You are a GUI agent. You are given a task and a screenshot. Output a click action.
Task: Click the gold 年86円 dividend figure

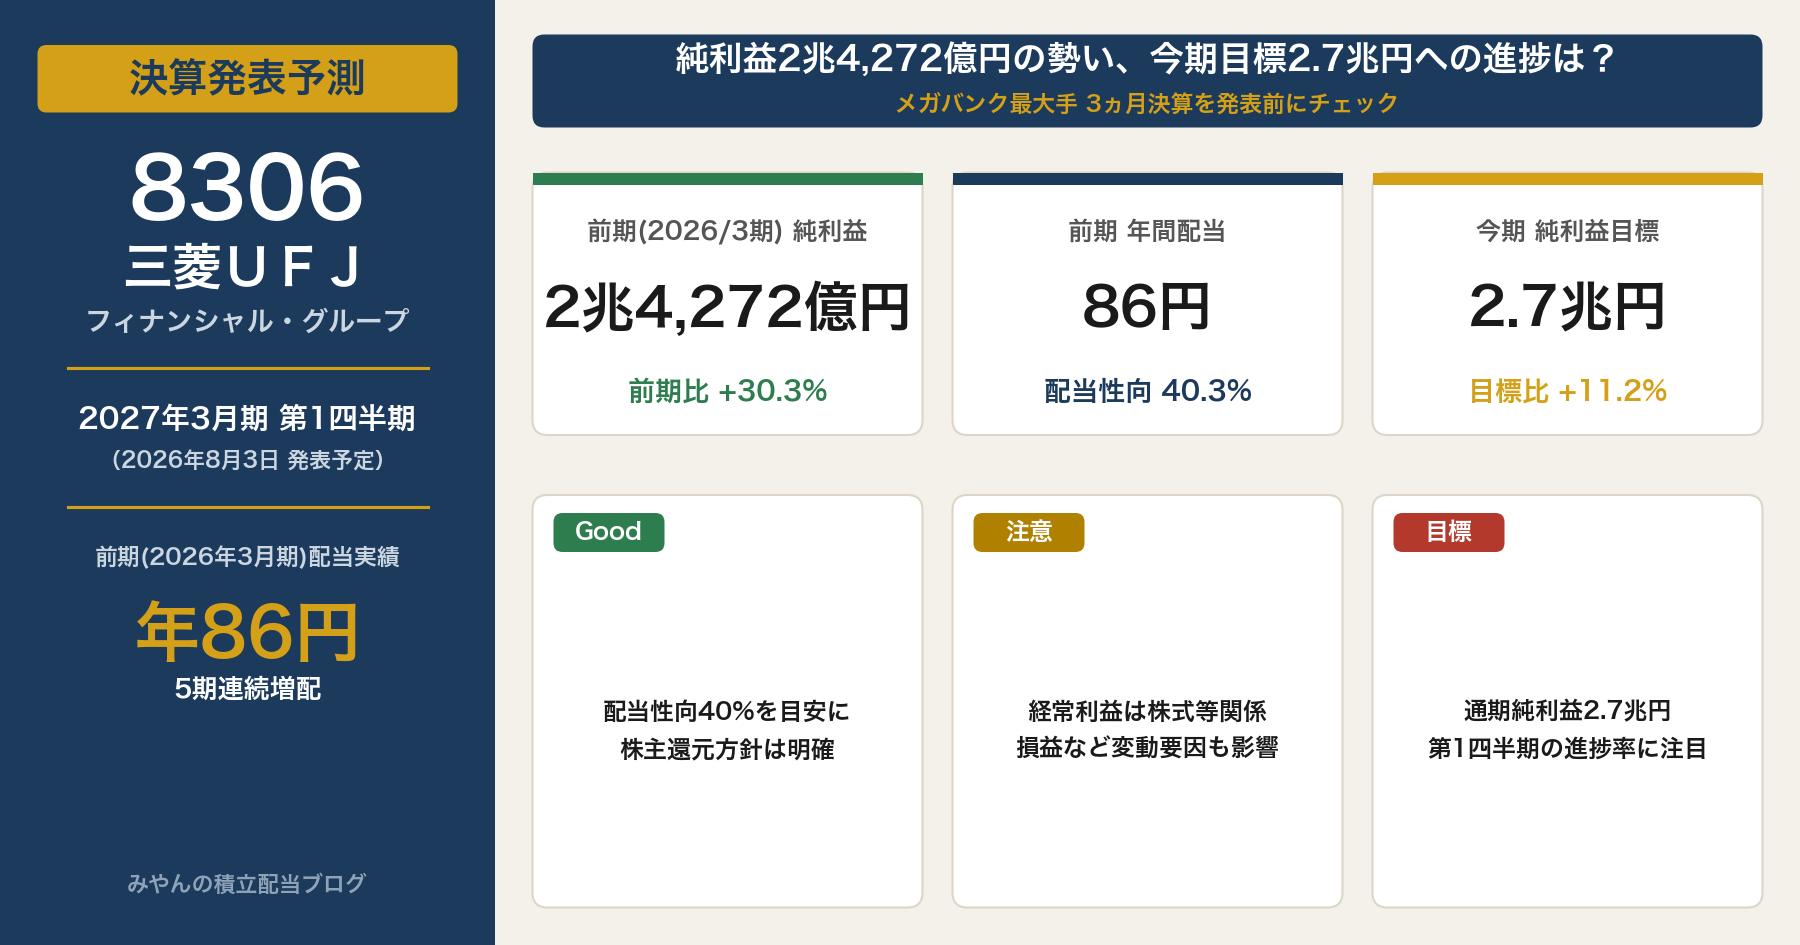click(247, 632)
